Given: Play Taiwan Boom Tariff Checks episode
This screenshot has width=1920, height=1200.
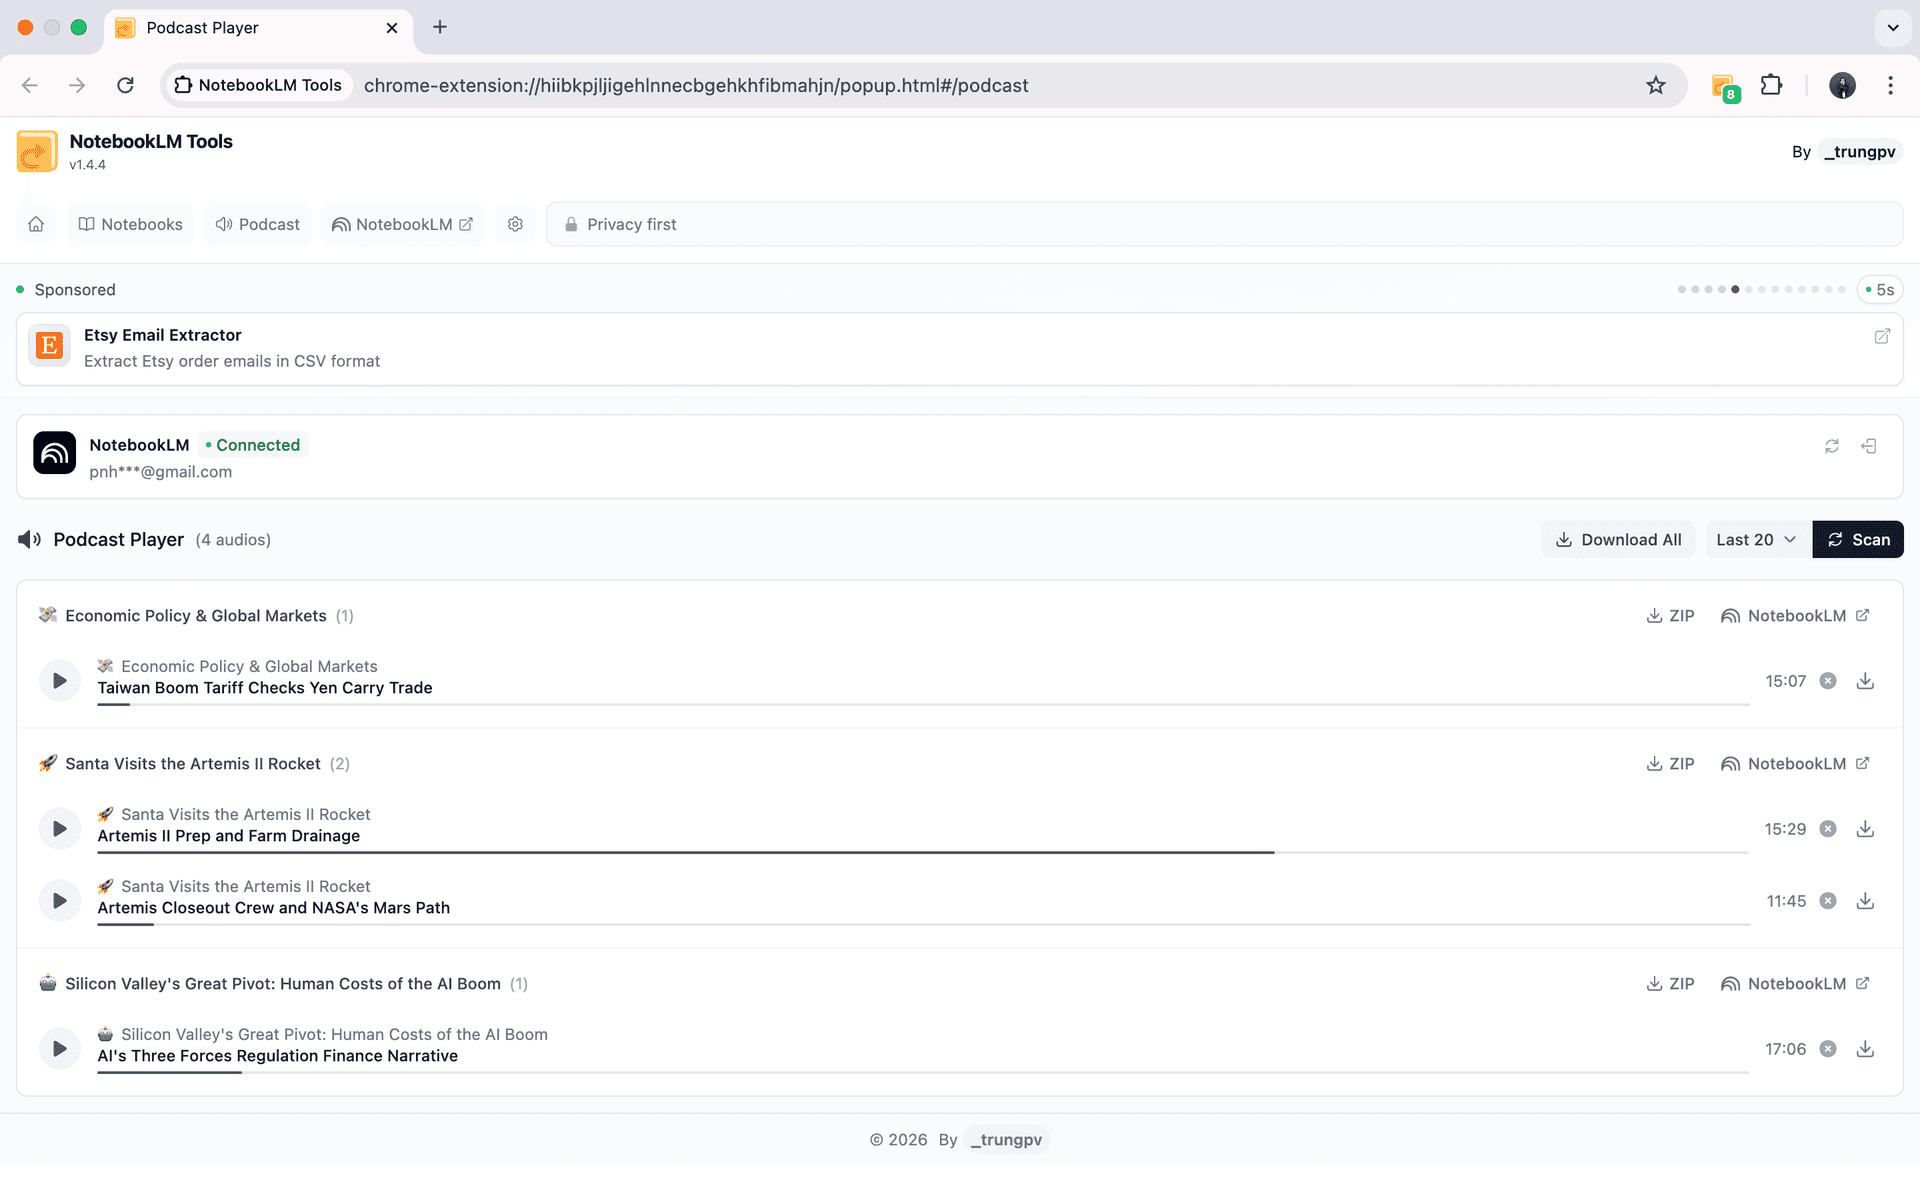Looking at the screenshot, I should coord(59,681).
